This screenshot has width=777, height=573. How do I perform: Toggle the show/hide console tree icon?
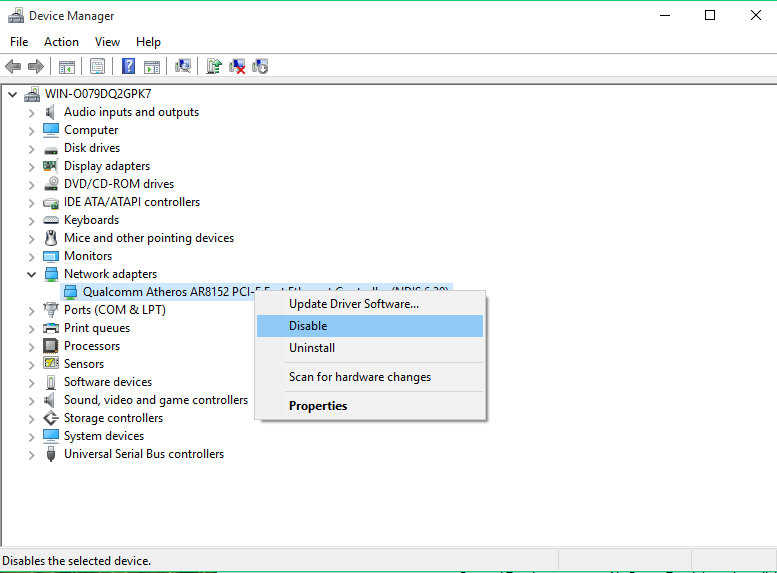click(x=67, y=66)
